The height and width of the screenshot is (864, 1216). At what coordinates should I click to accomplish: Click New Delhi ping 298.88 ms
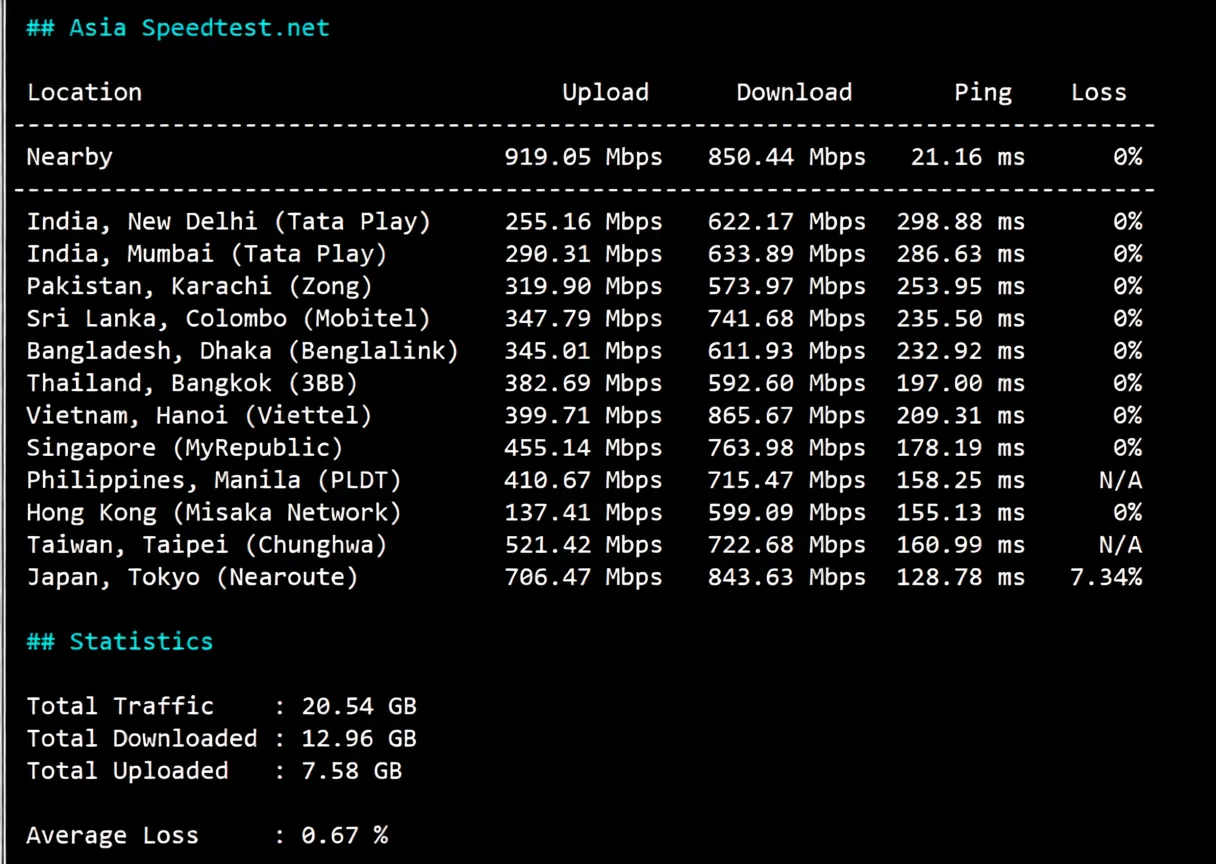(x=961, y=222)
